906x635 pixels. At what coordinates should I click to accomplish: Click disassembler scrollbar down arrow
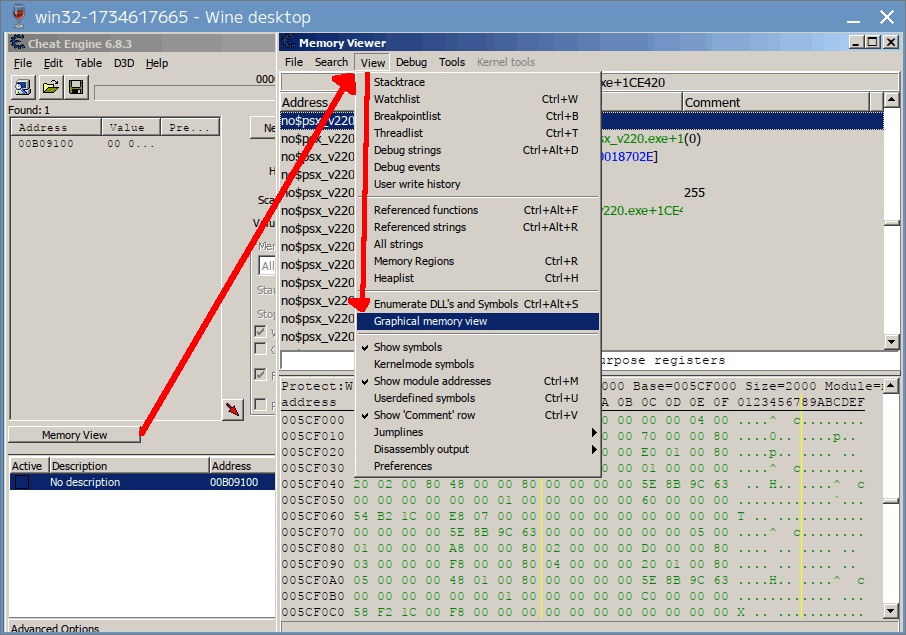892,341
